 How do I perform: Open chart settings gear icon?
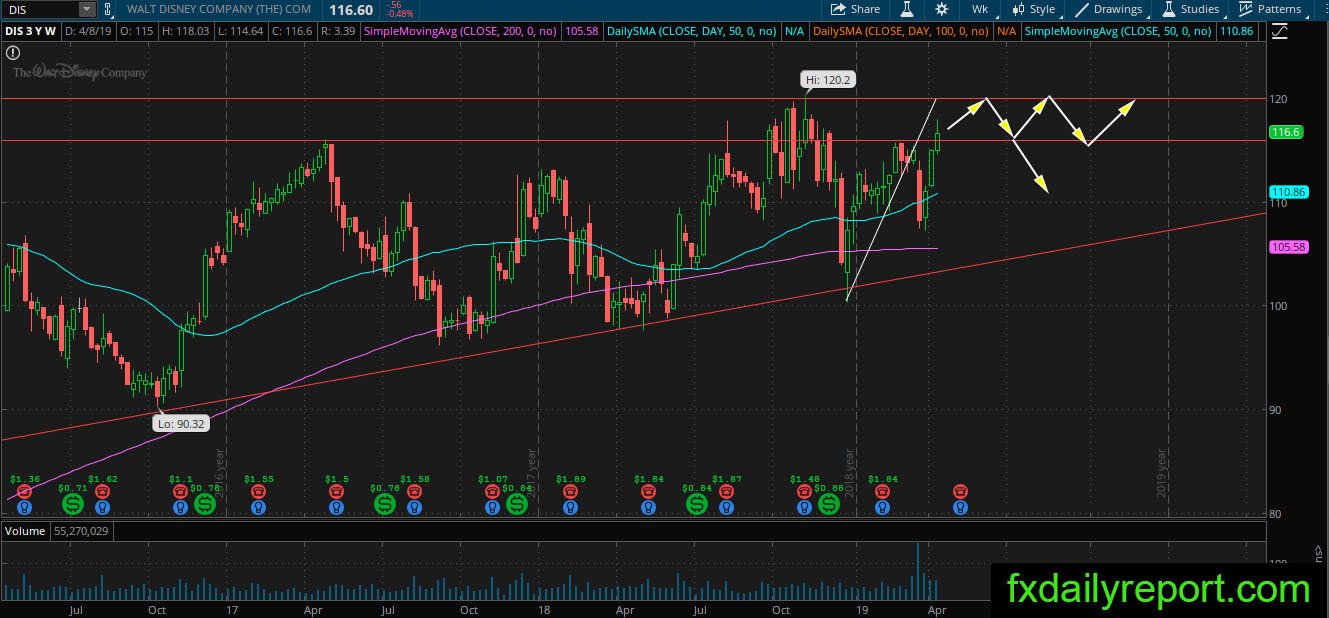[x=942, y=9]
